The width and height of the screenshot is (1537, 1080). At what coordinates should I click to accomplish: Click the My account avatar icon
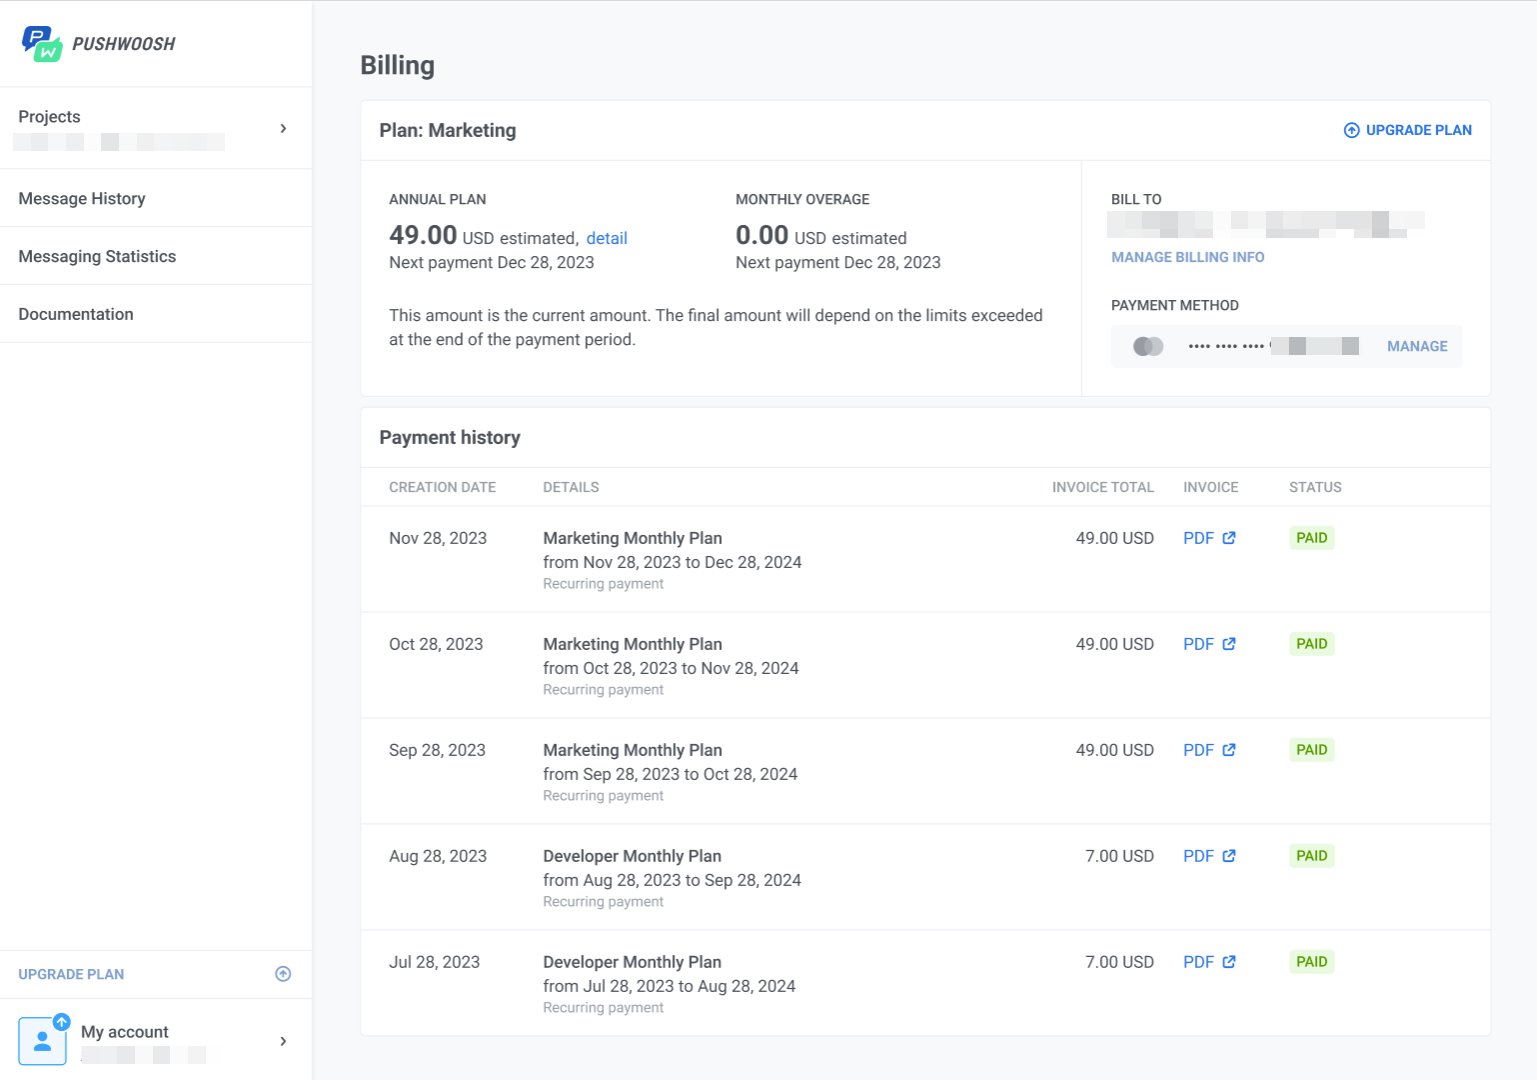tap(43, 1040)
